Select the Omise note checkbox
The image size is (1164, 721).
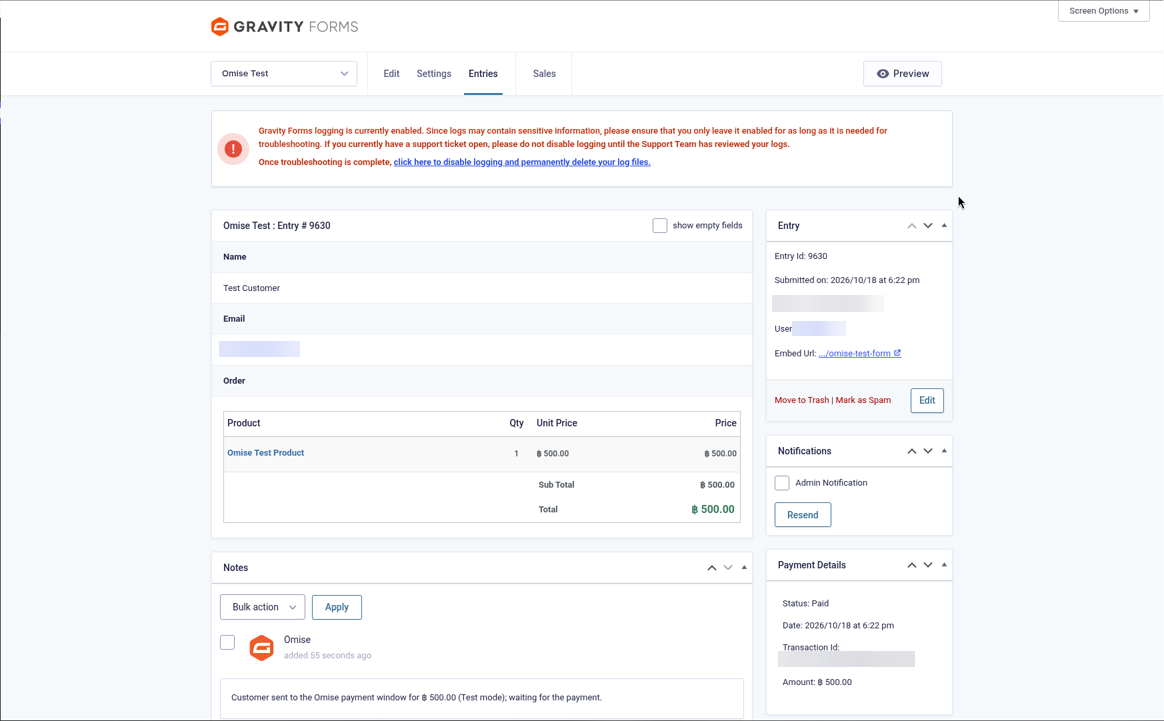pos(227,642)
